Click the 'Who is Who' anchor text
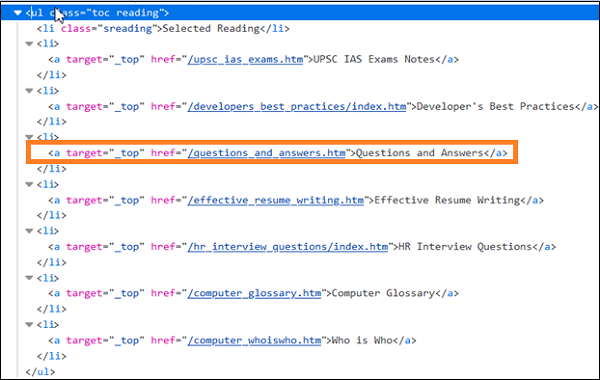Viewport: 600px width, 380px height. 362,341
